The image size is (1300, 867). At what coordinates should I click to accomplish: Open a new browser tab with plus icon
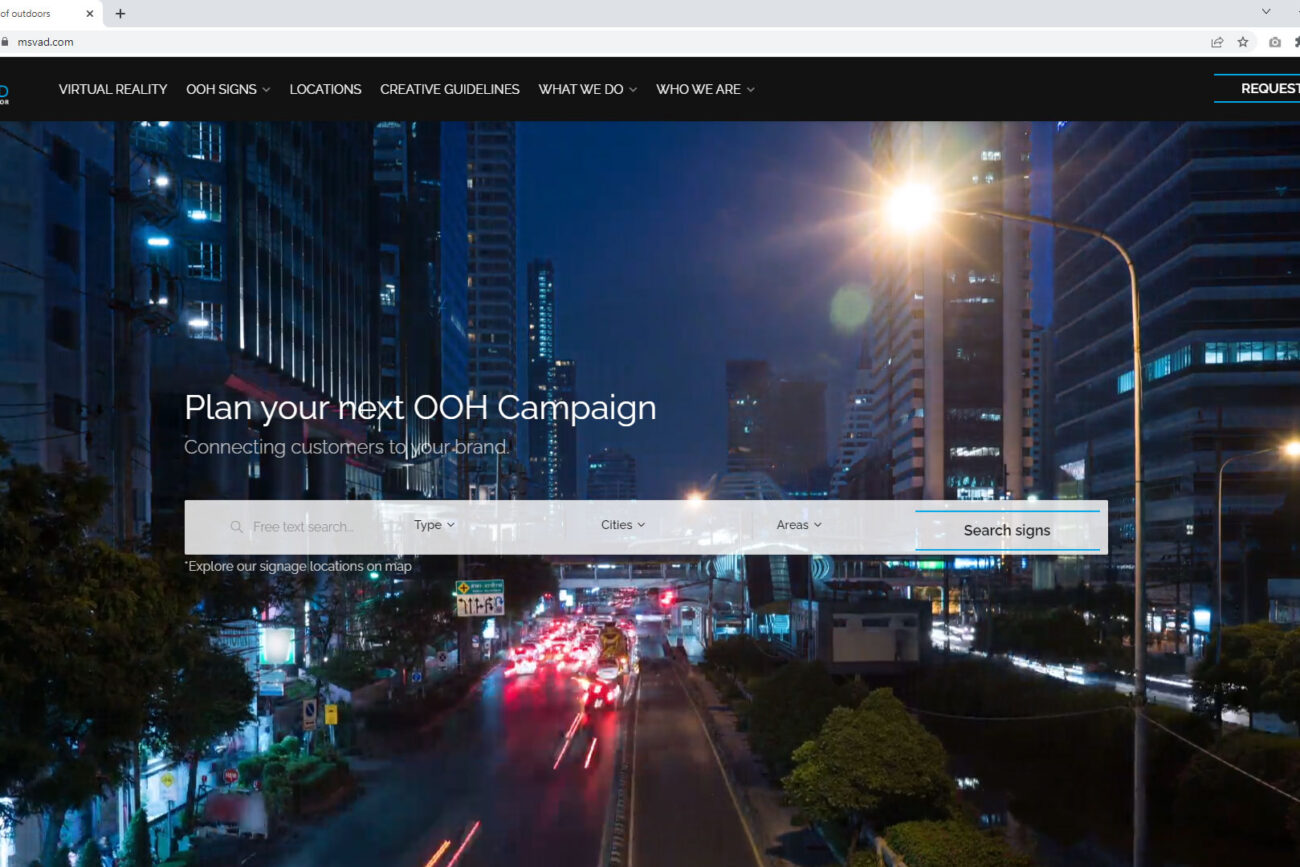(x=120, y=14)
